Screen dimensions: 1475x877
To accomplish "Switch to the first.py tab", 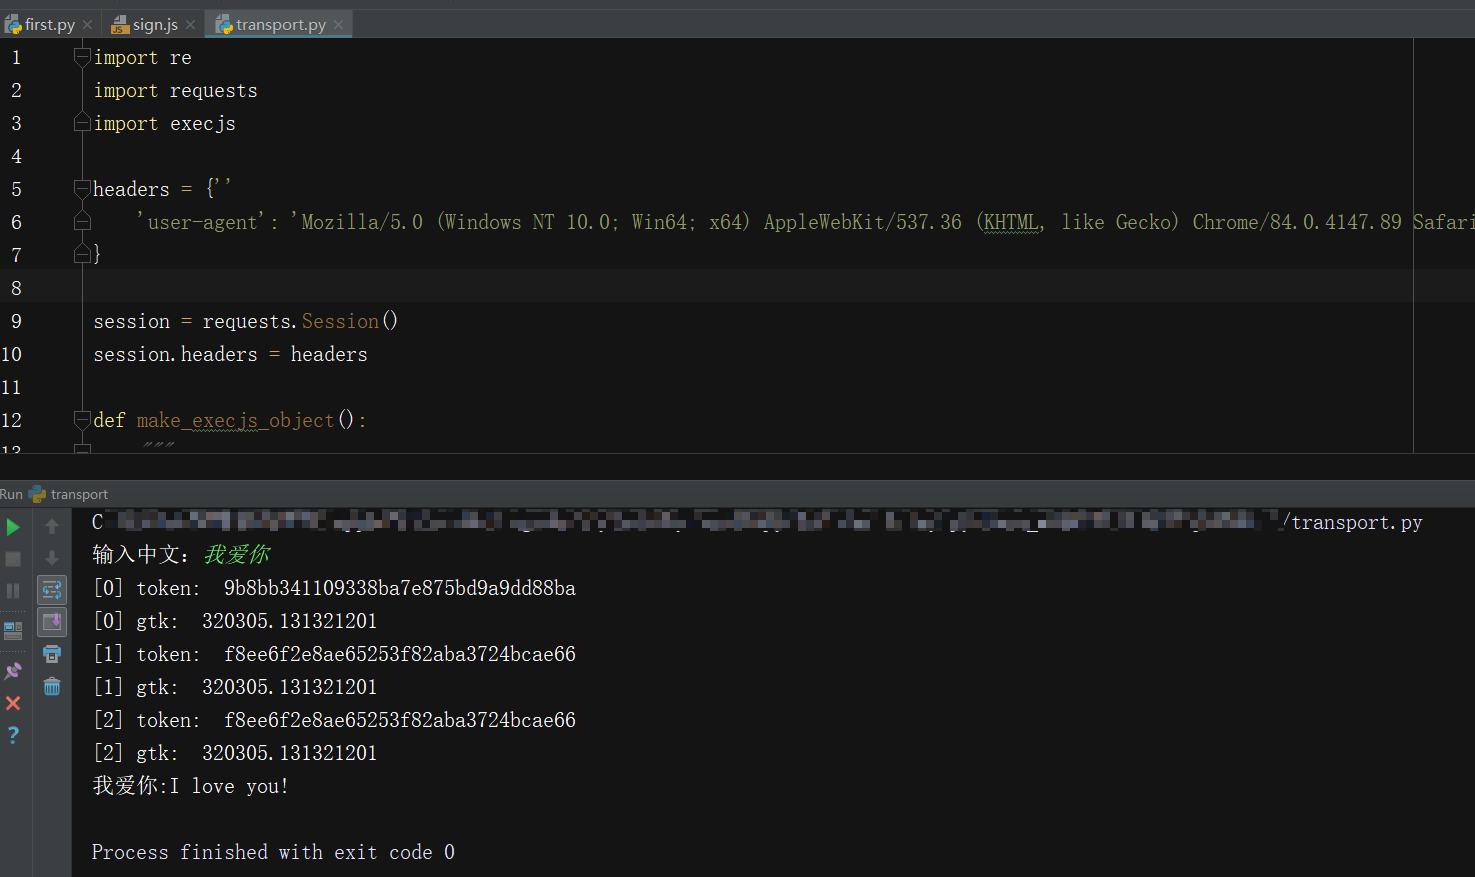I will (49, 24).
